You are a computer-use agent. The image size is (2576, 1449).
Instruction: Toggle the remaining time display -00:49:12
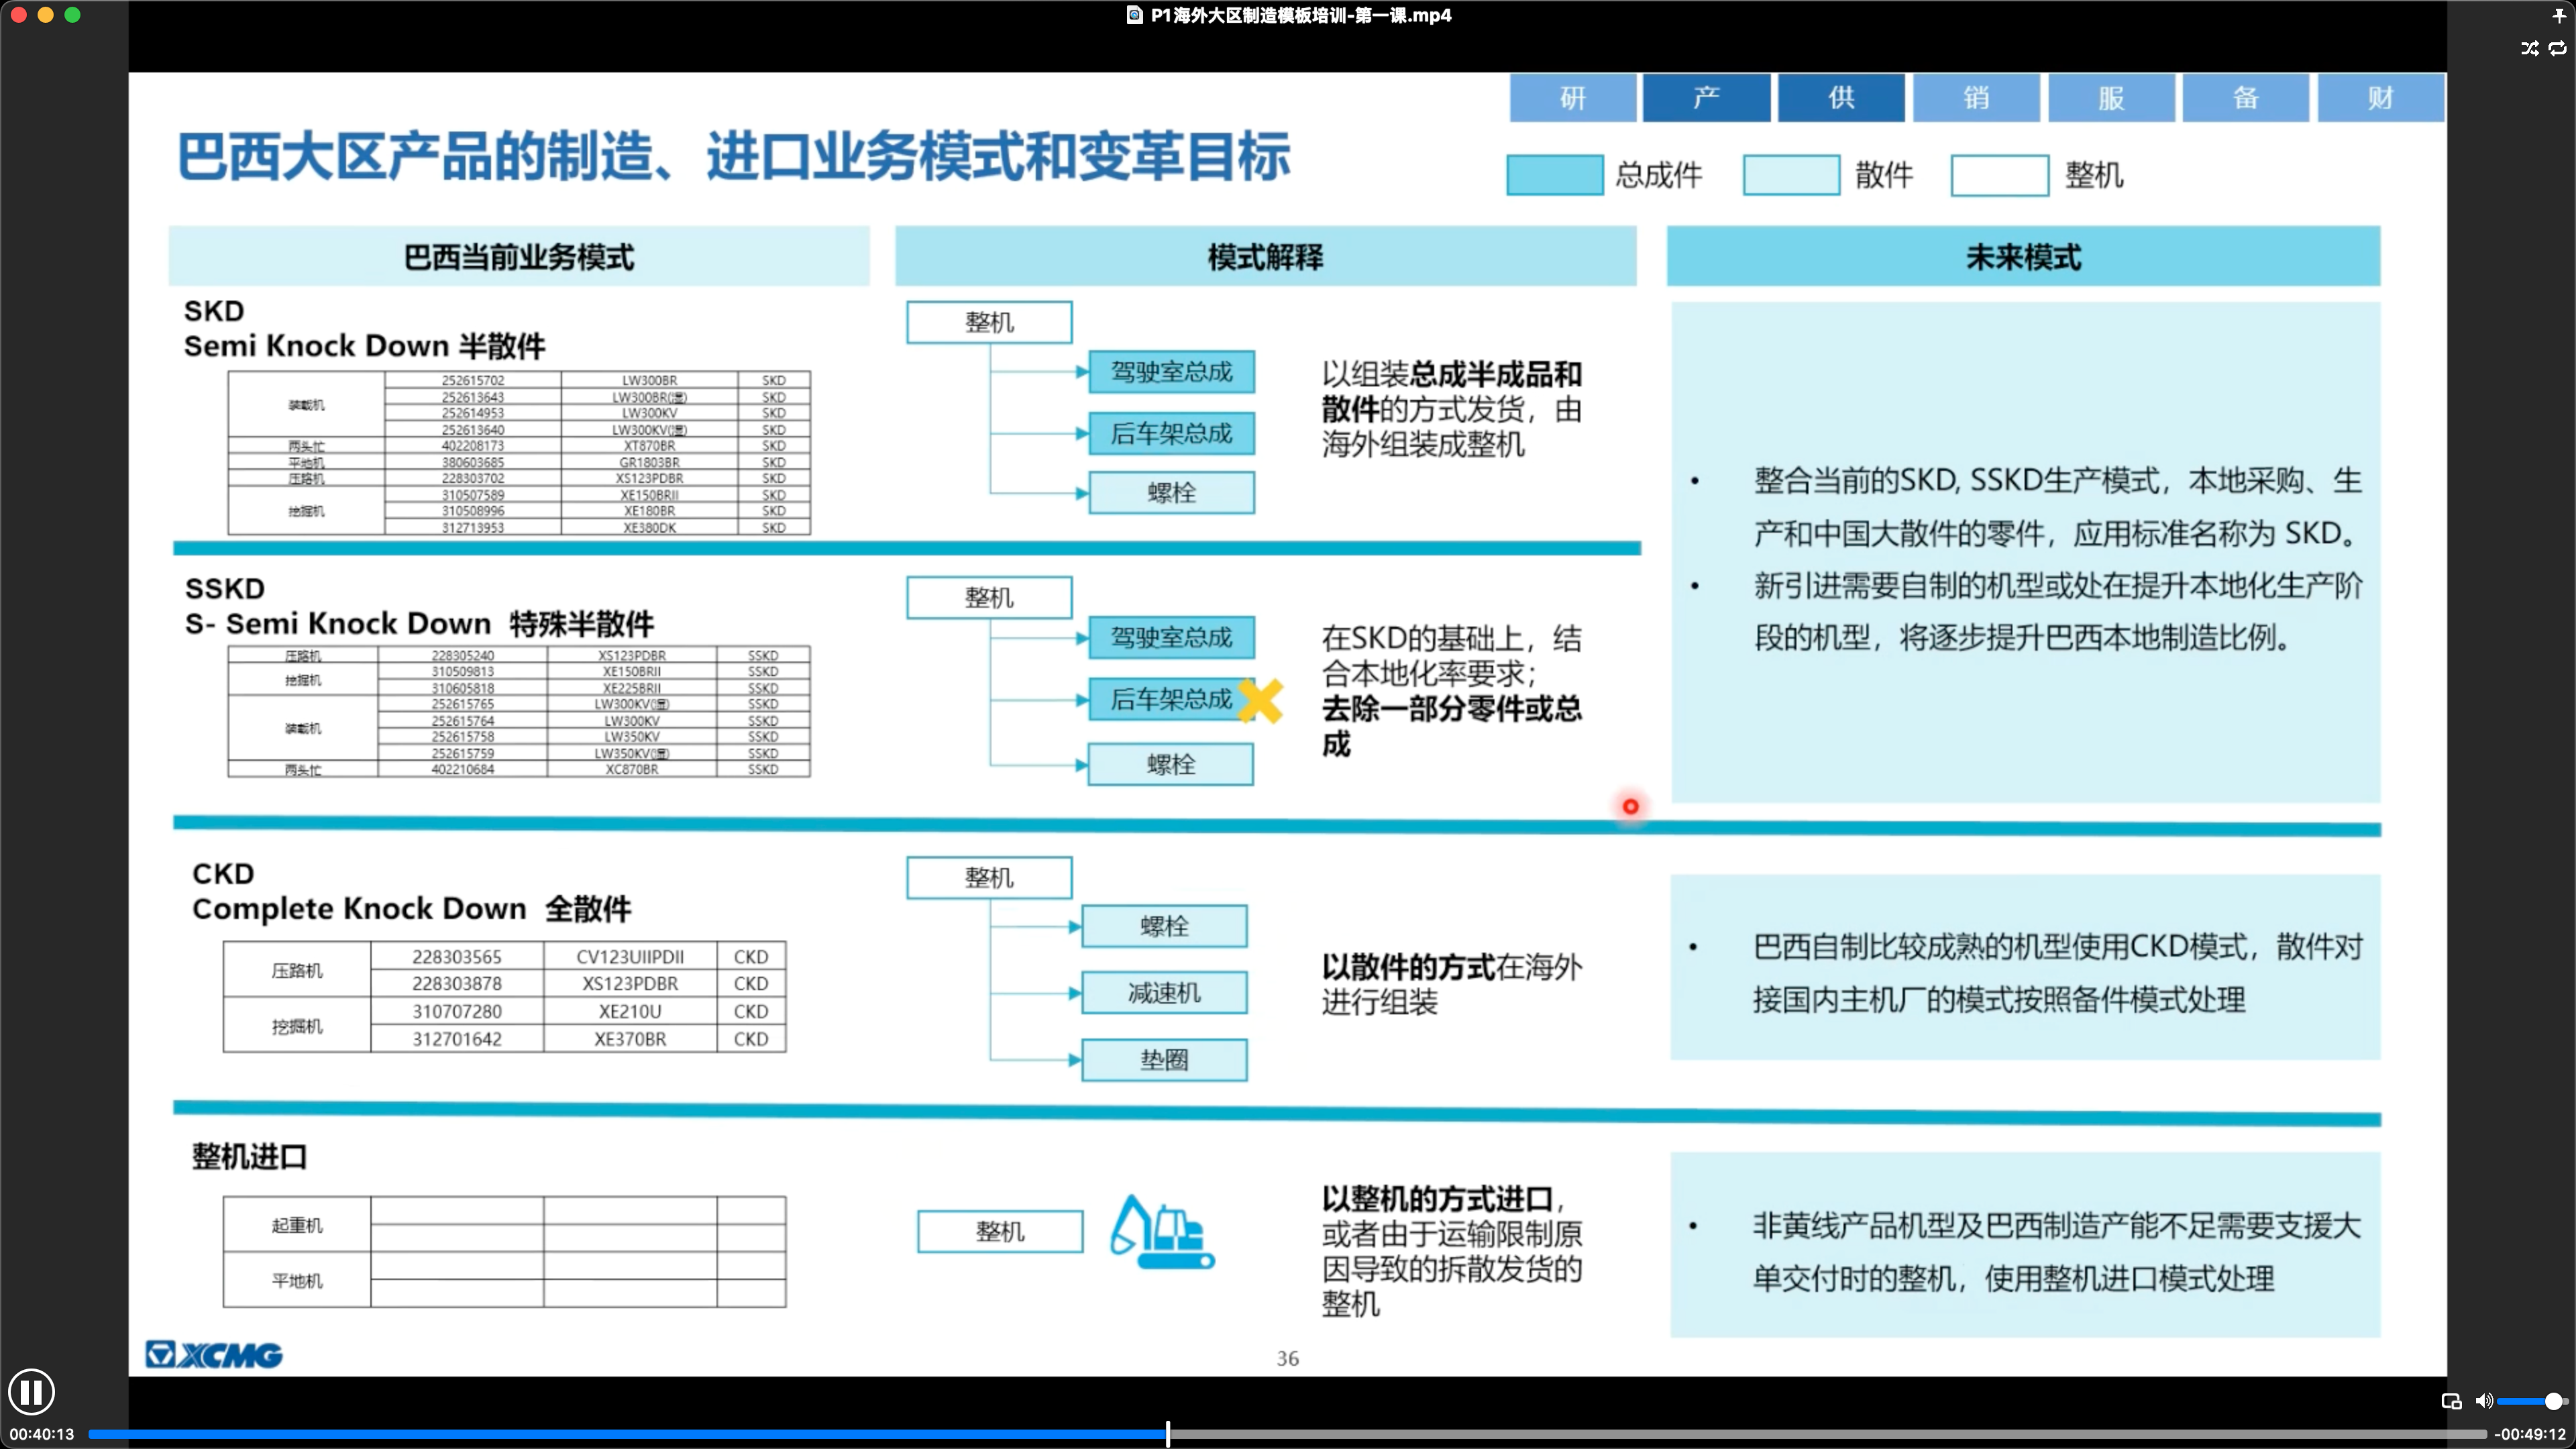(2530, 1434)
